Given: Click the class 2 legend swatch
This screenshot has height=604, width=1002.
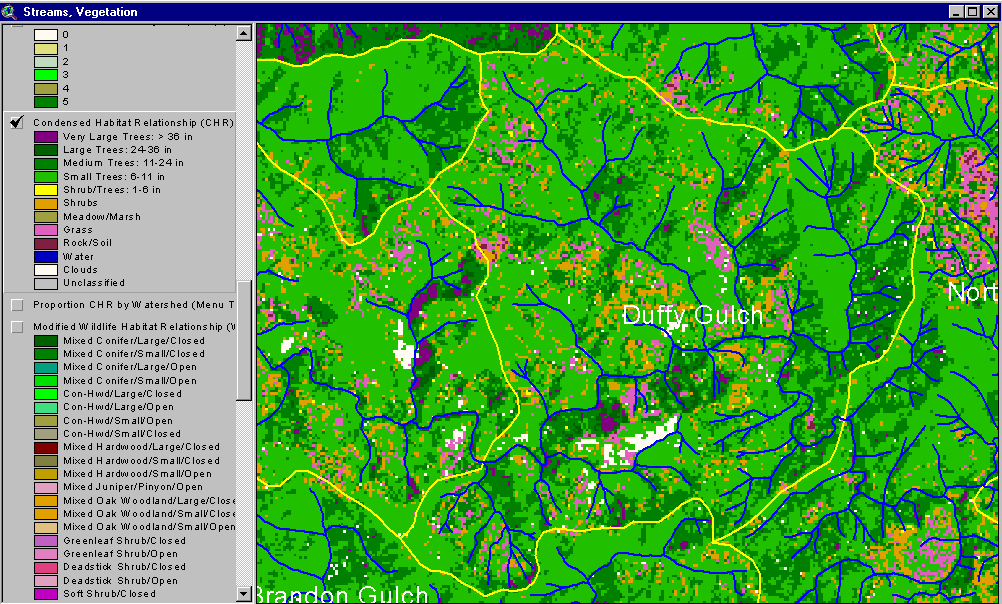Looking at the screenshot, I should (x=46, y=62).
